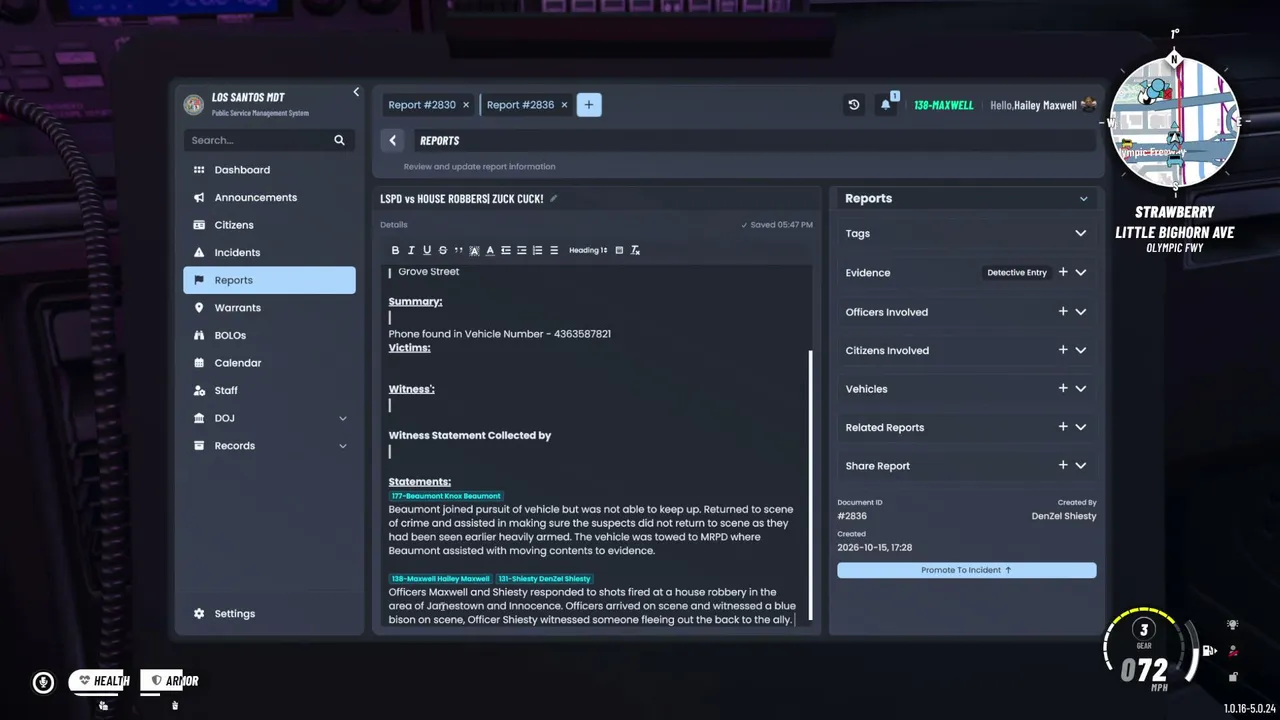Underline text using the editor toolbar

427,250
